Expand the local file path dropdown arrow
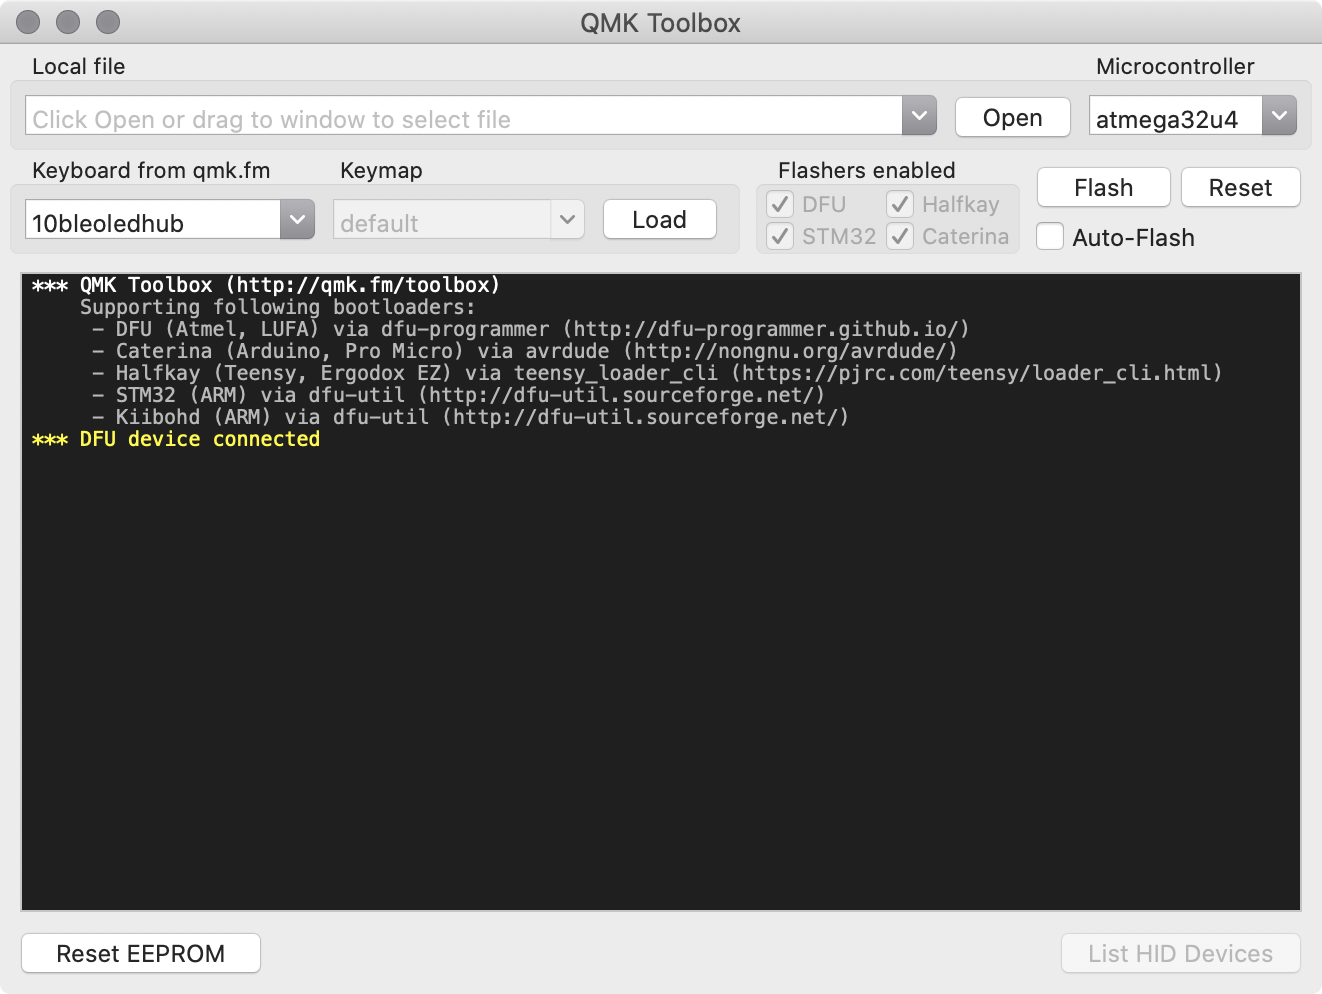This screenshot has width=1322, height=994. pyautogui.click(x=919, y=115)
